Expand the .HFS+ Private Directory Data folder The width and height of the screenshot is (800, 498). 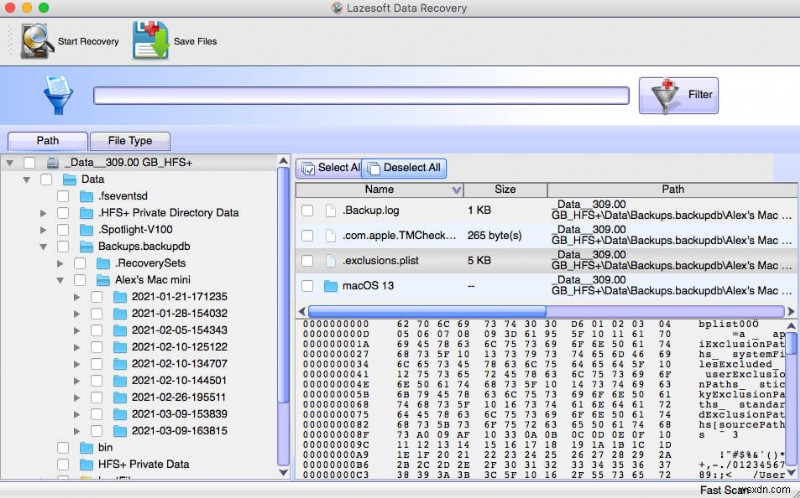coord(43,213)
